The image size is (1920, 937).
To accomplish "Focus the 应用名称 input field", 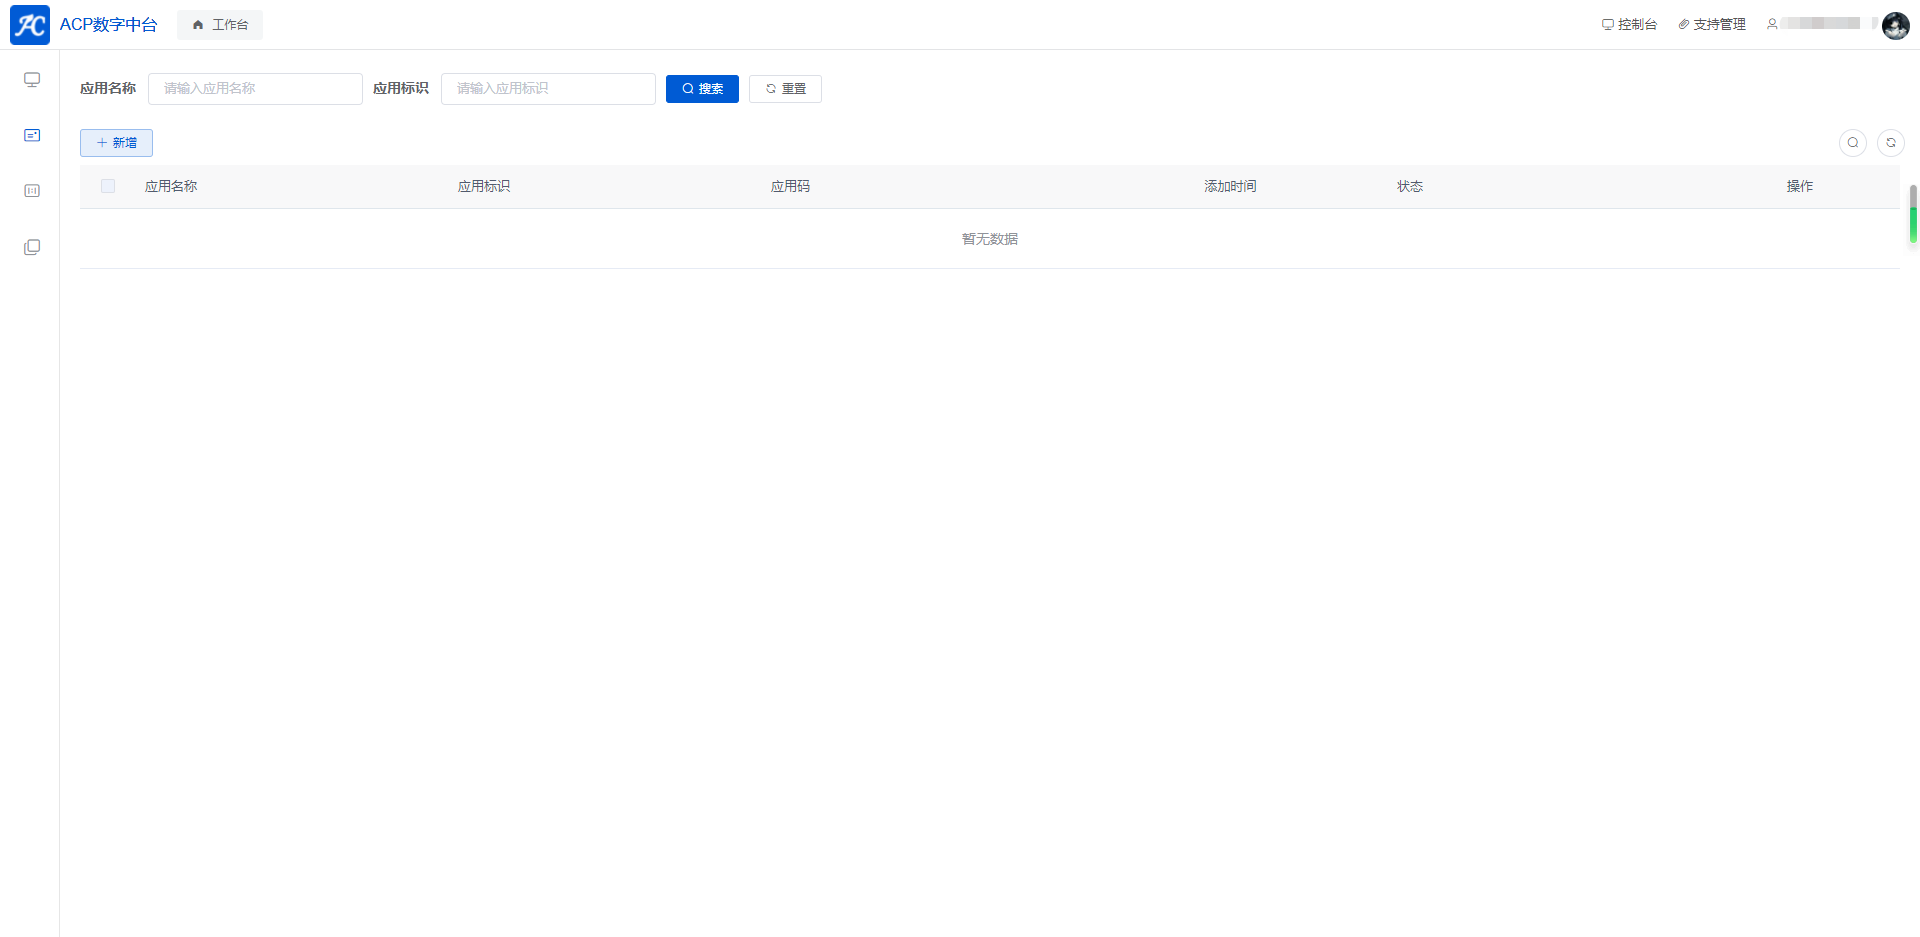I will [x=255, y=89].
